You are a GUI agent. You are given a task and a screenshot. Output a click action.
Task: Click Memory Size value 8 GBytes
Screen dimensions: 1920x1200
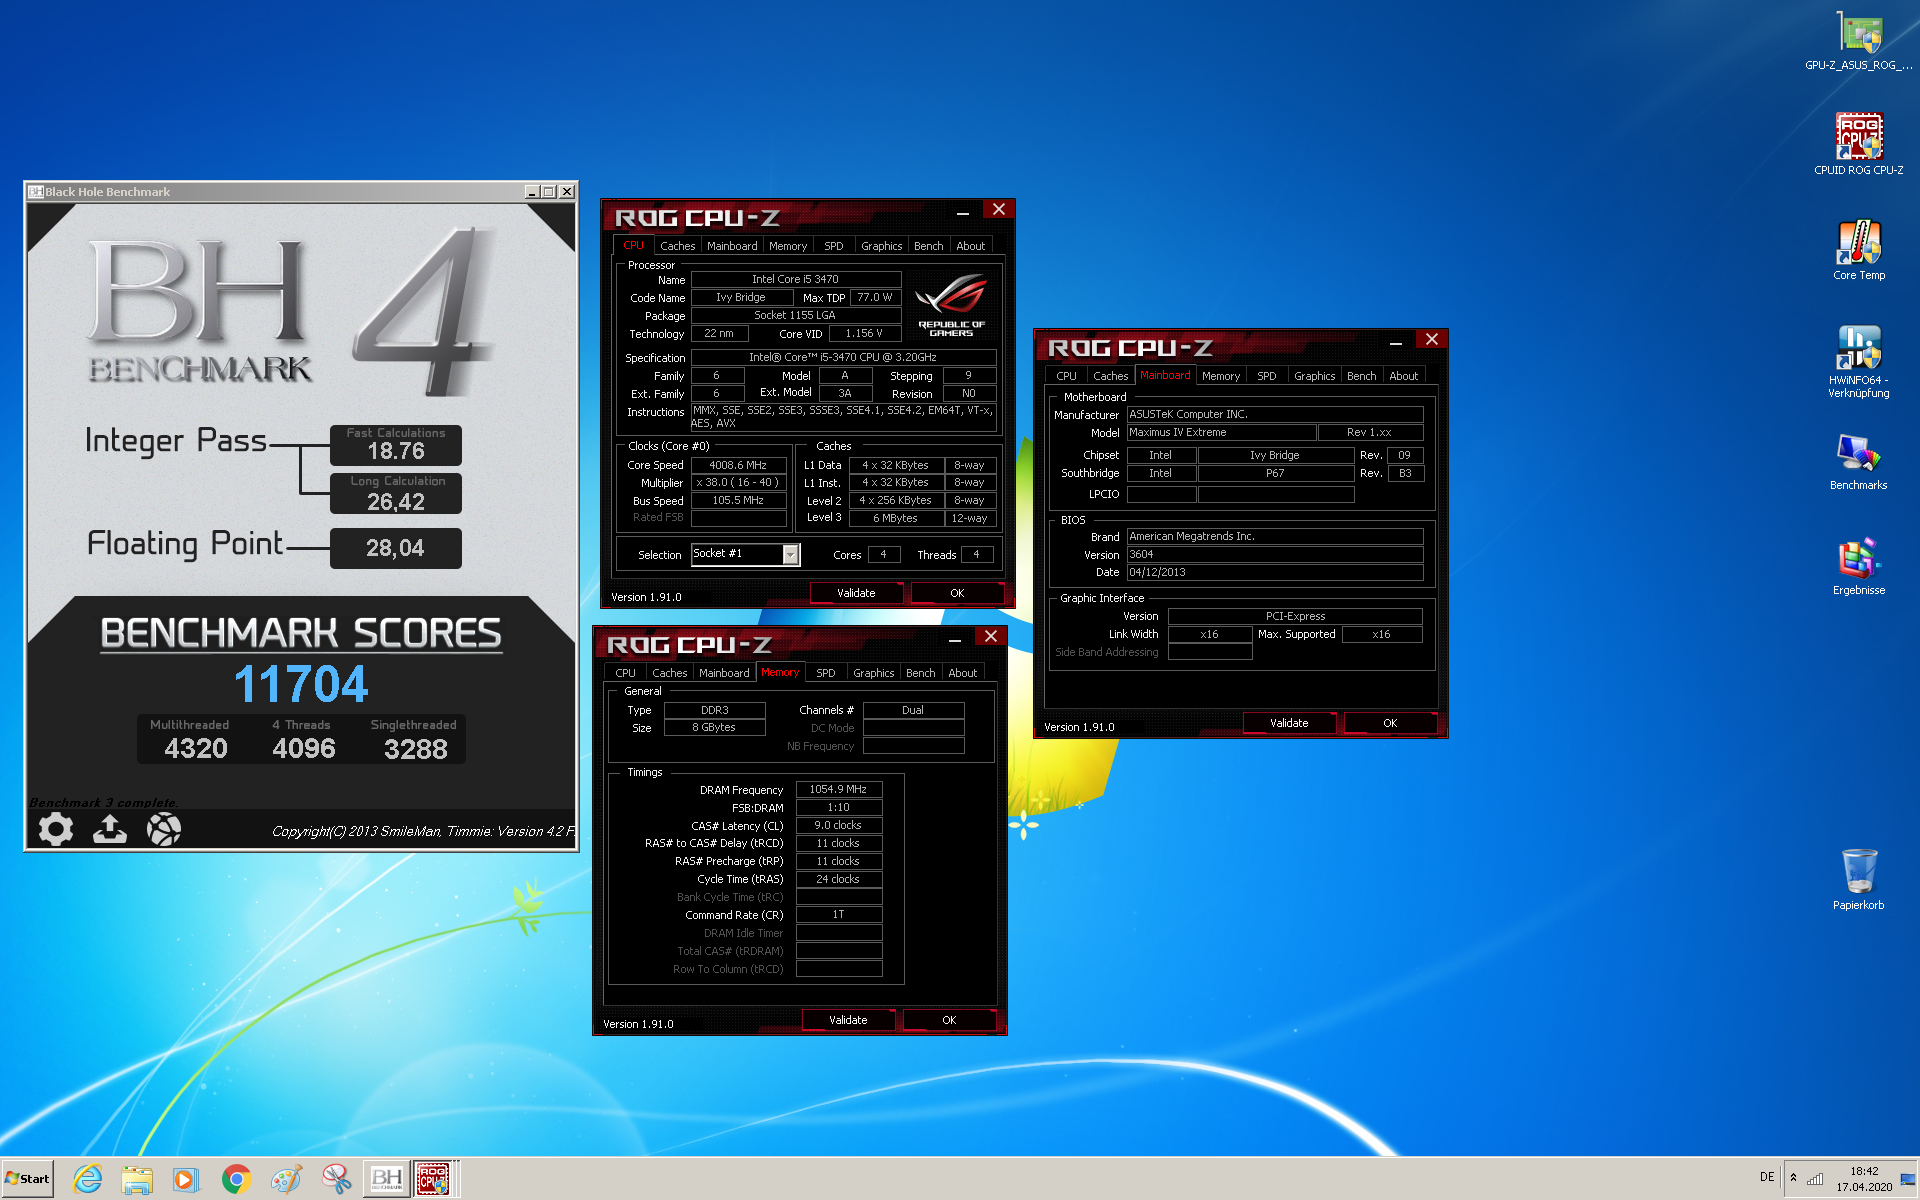tap(714, 727)
